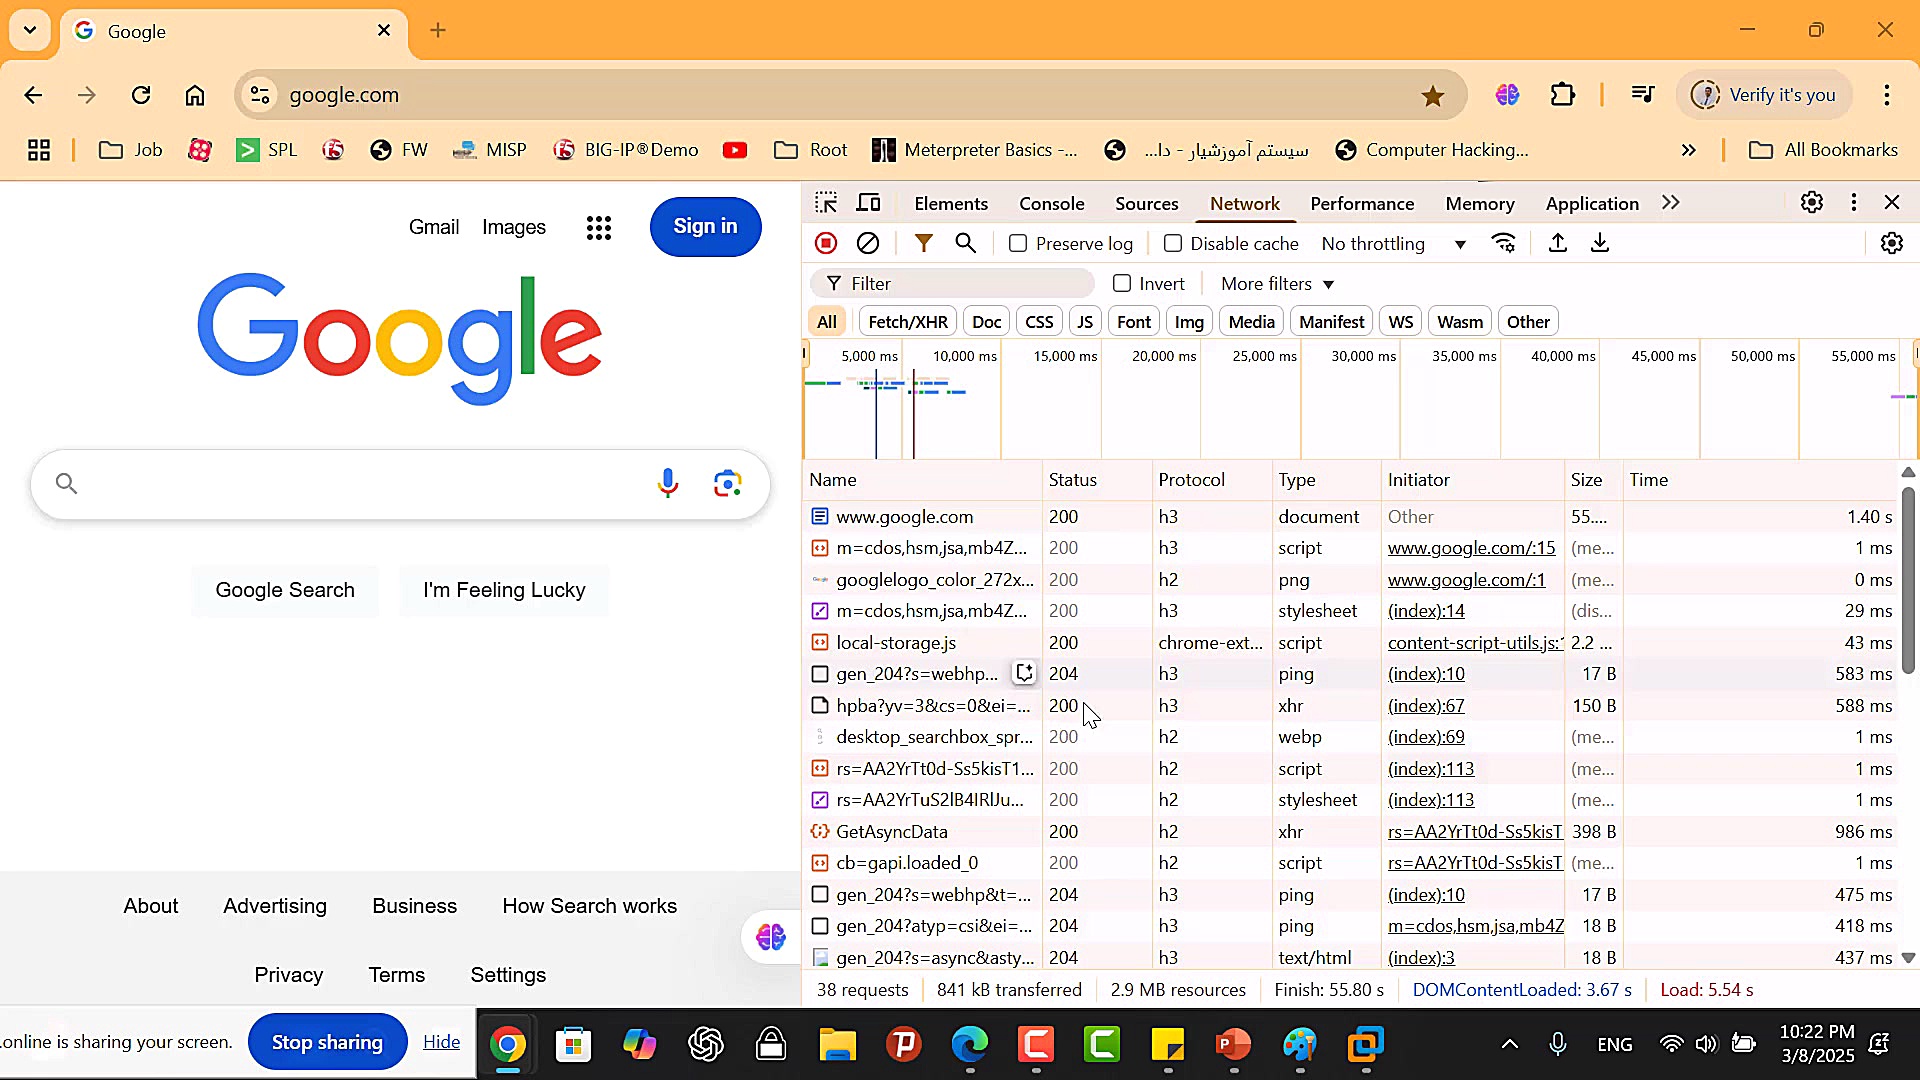Click the network Filter text field
This screenshot has height=1080, width=1920.
tap(953, 284)
